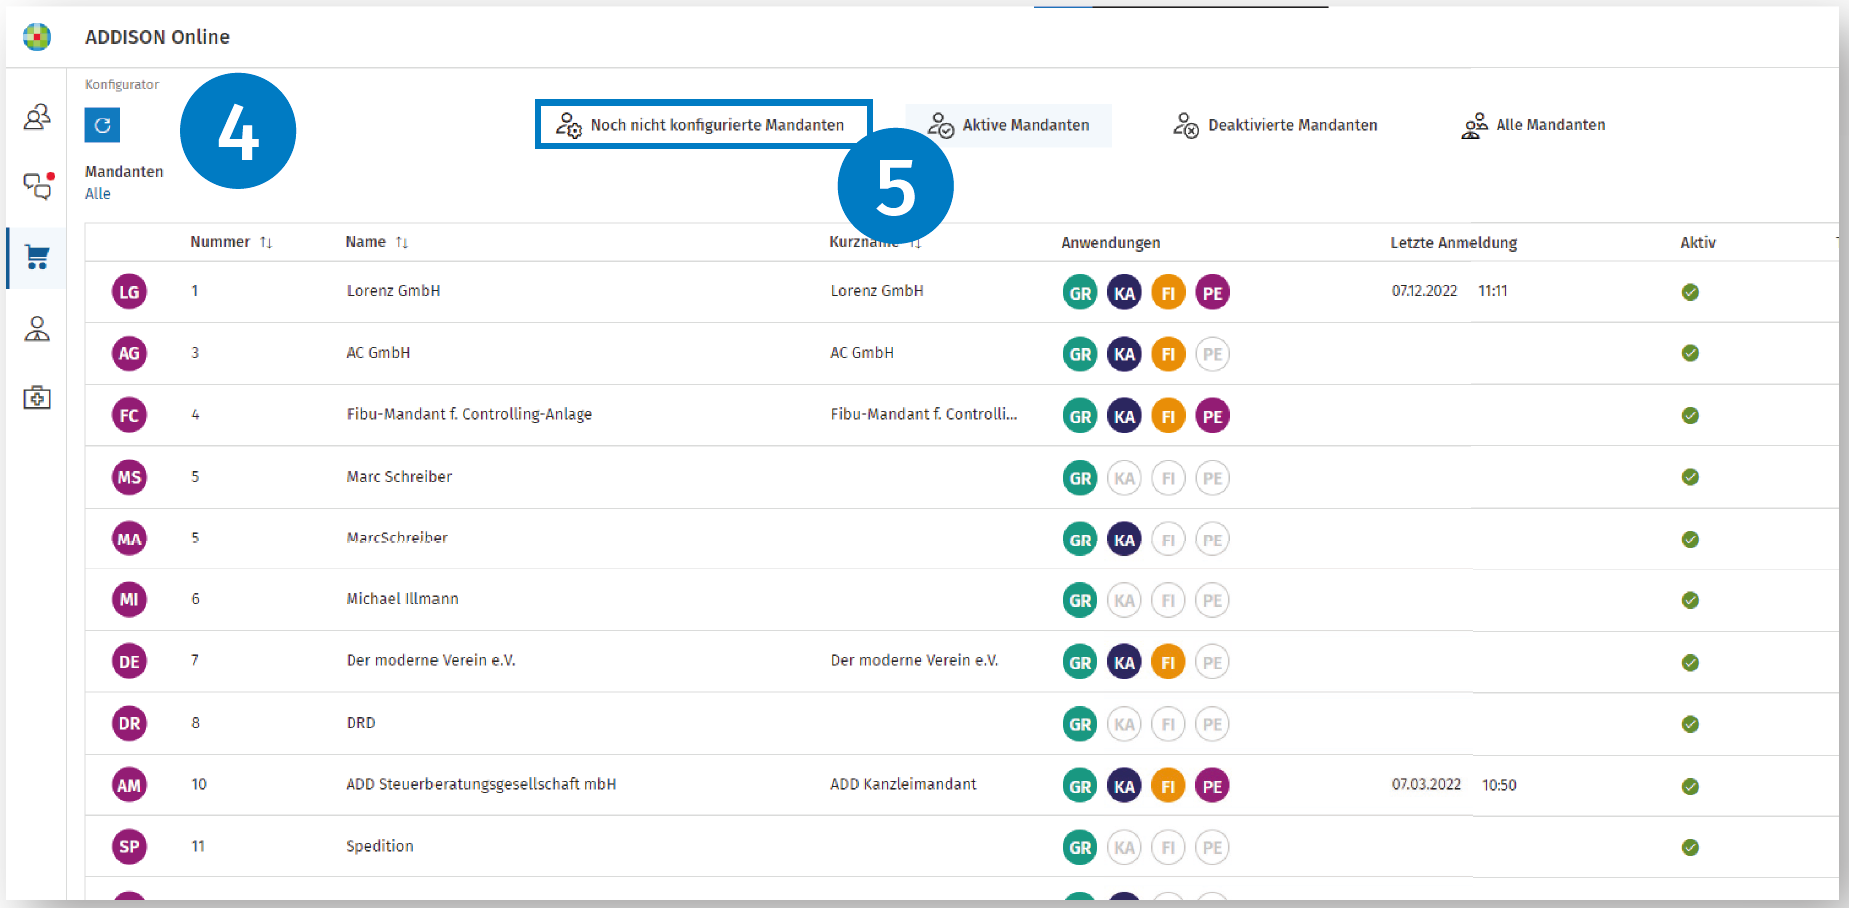
Task: Switch to Aktive Mandanten tab
Action: 1009,125
